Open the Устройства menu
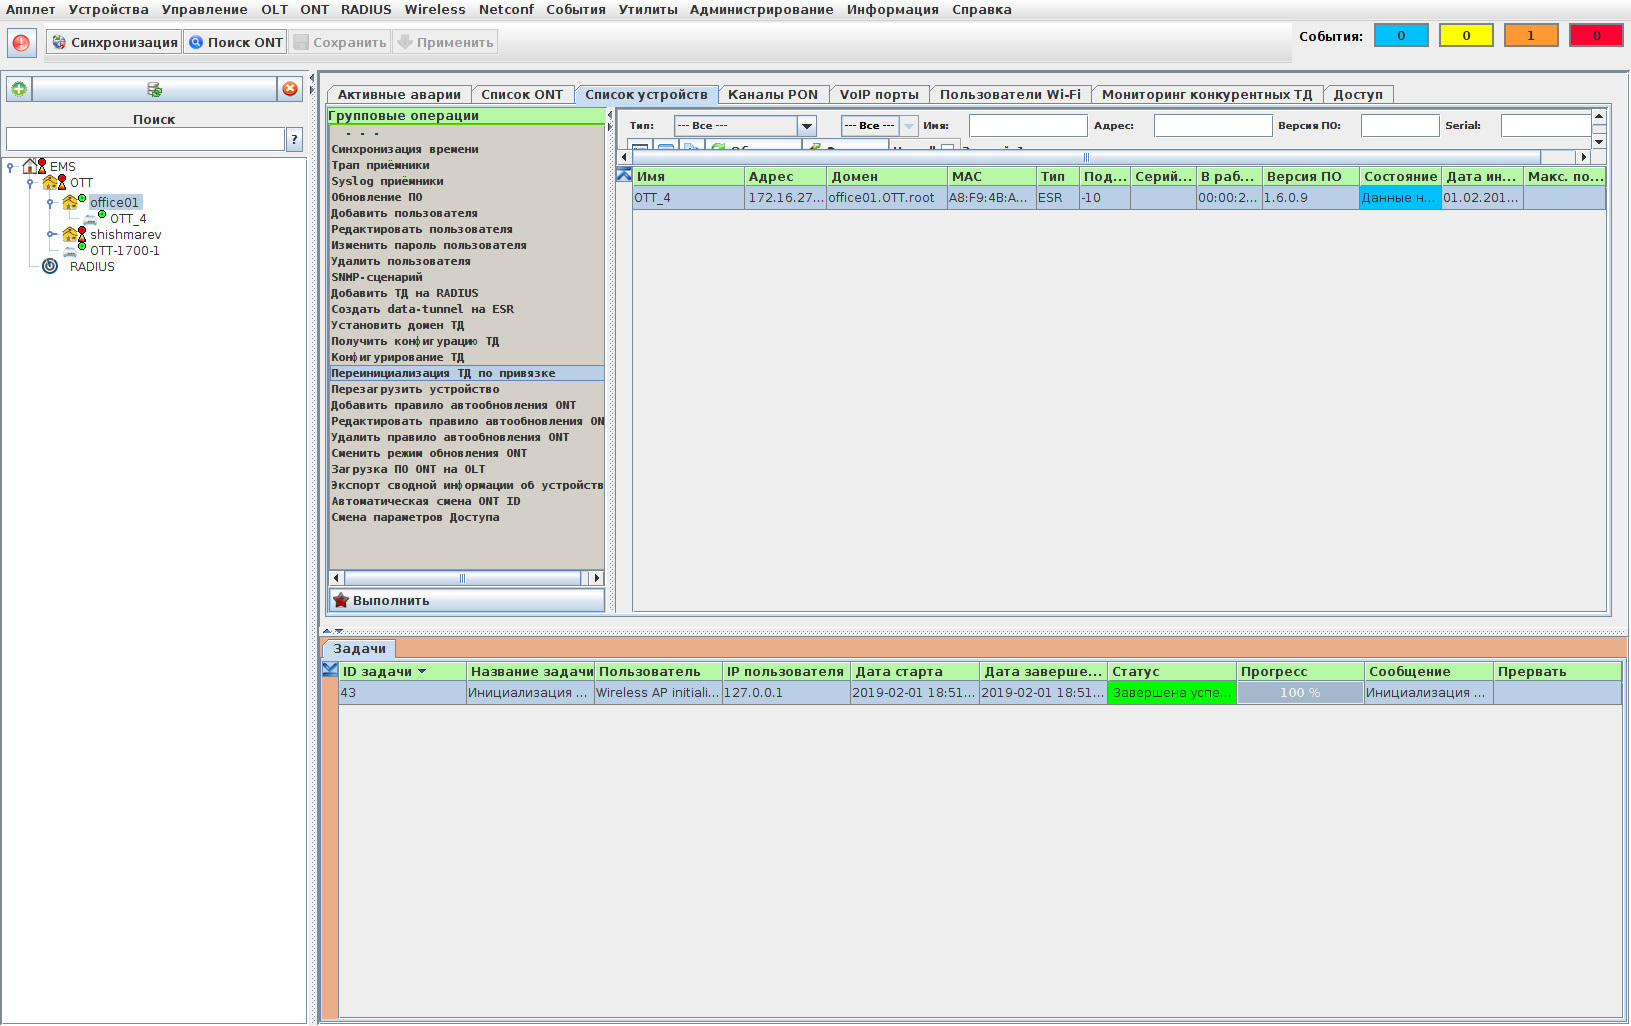1631x1026 pixels. [108, 9]
